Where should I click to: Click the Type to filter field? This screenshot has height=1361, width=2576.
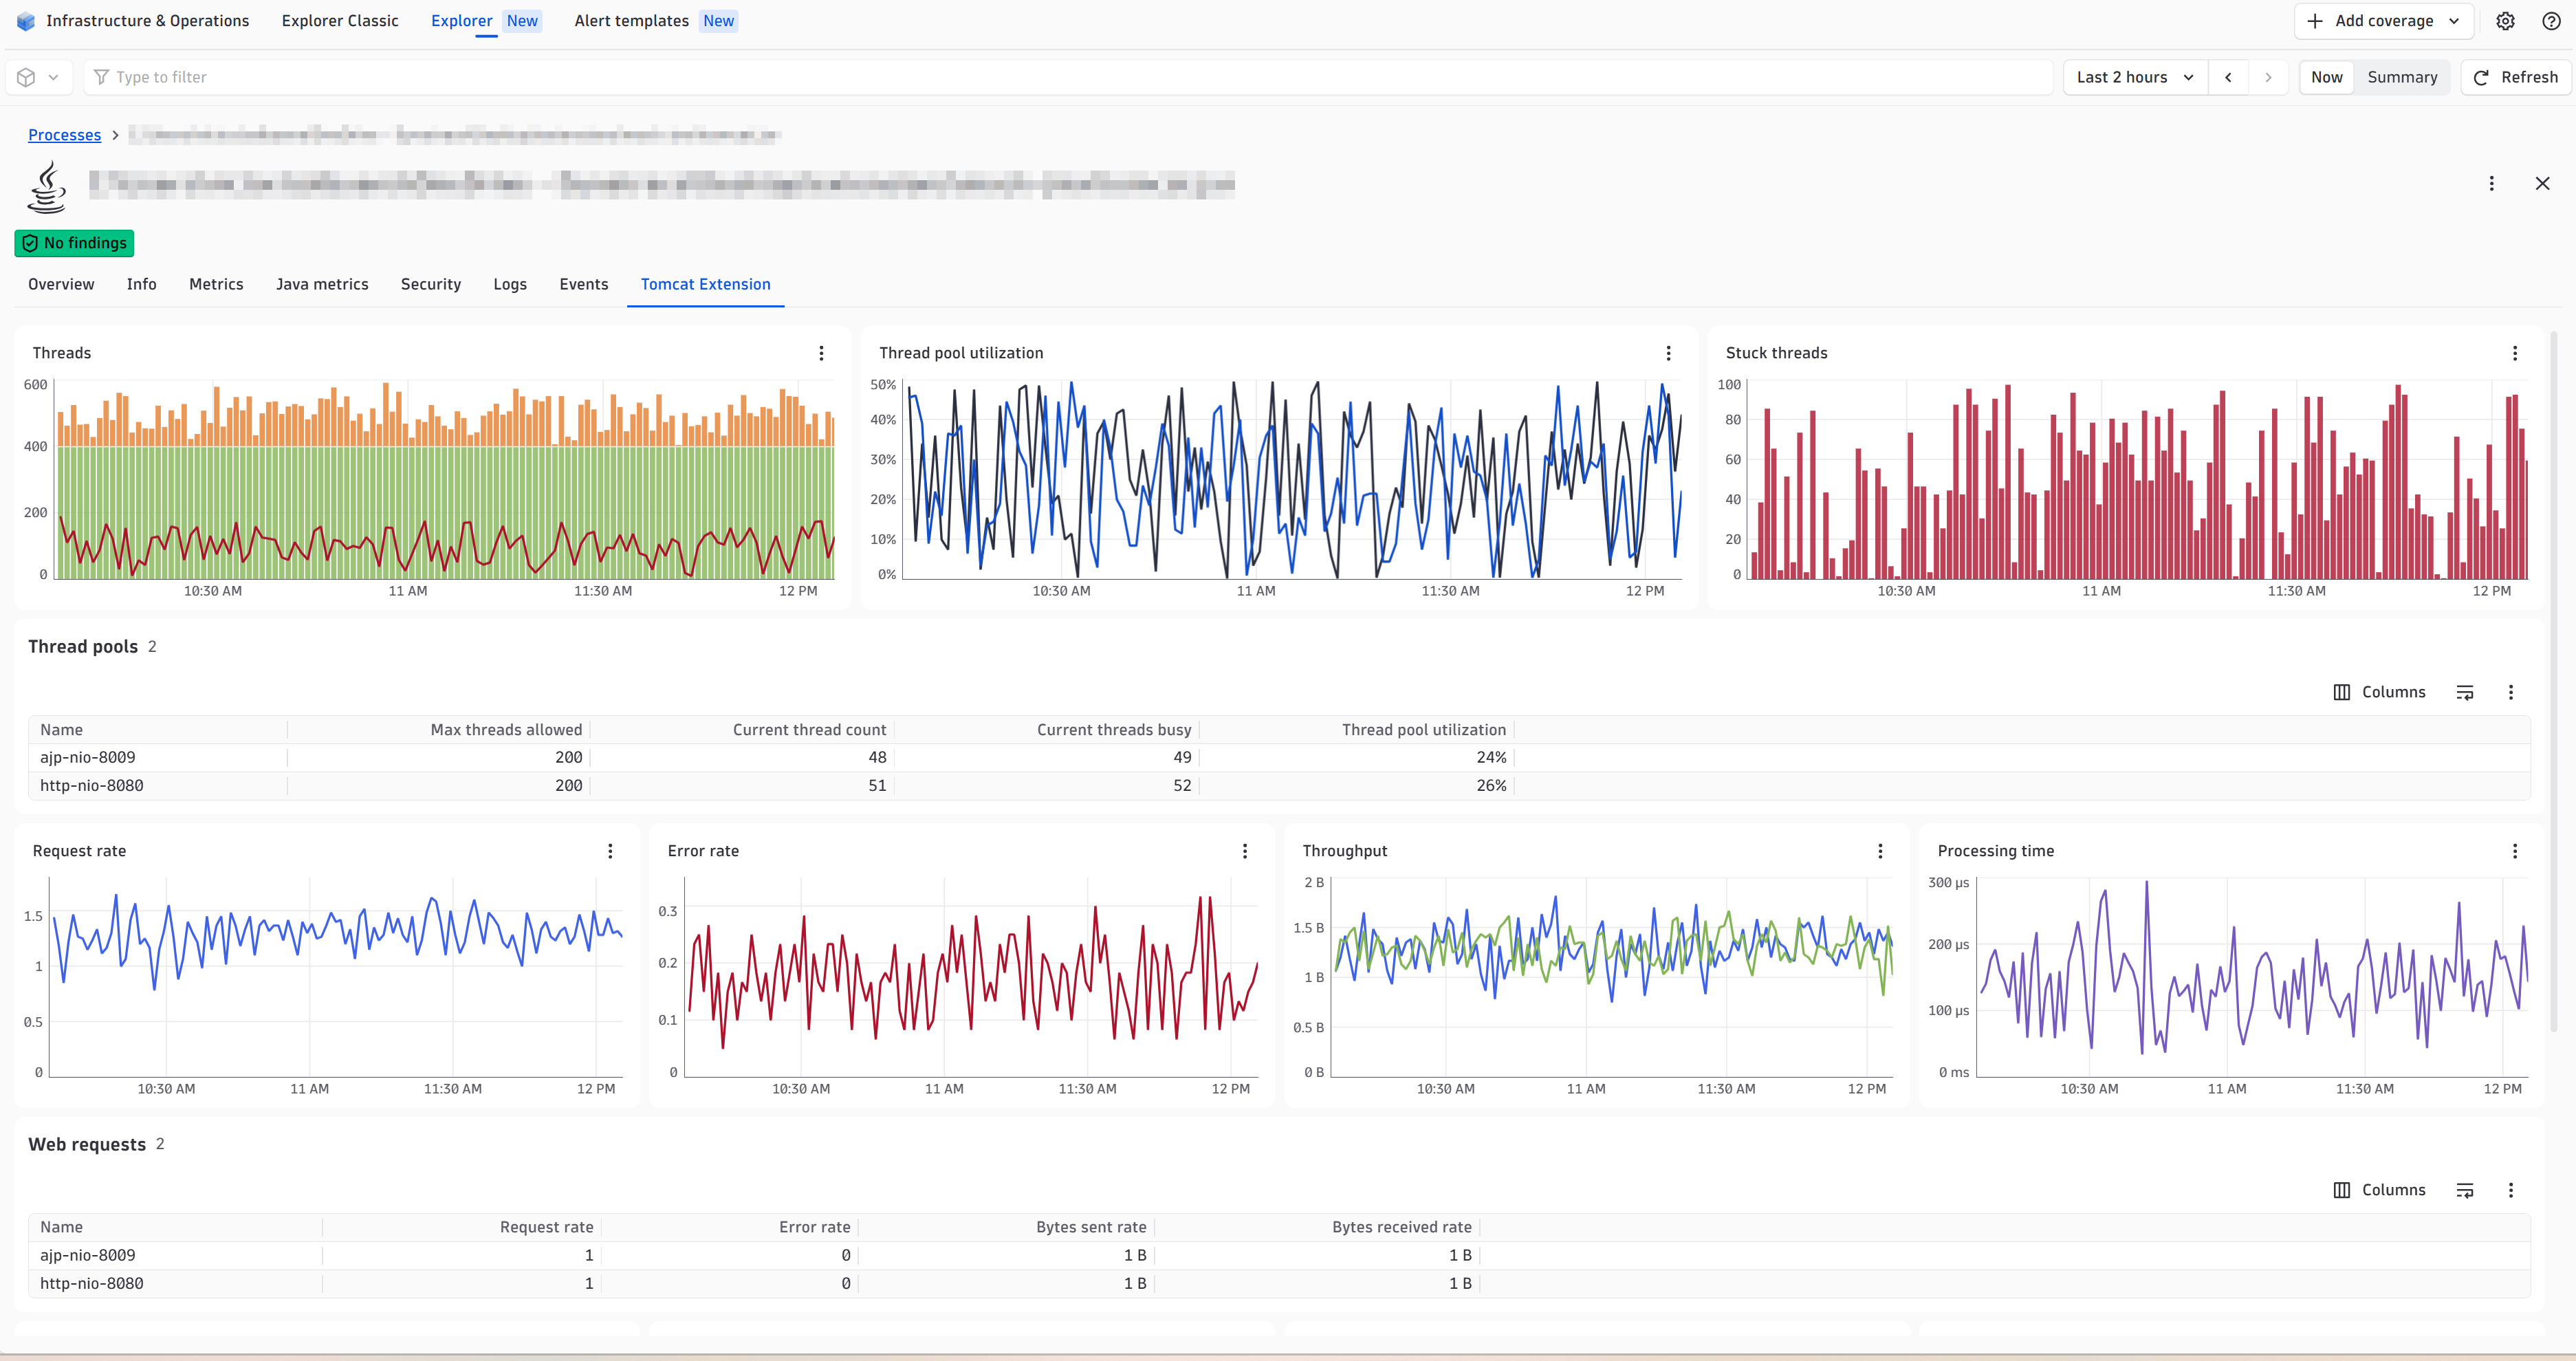pos(1068,77)
